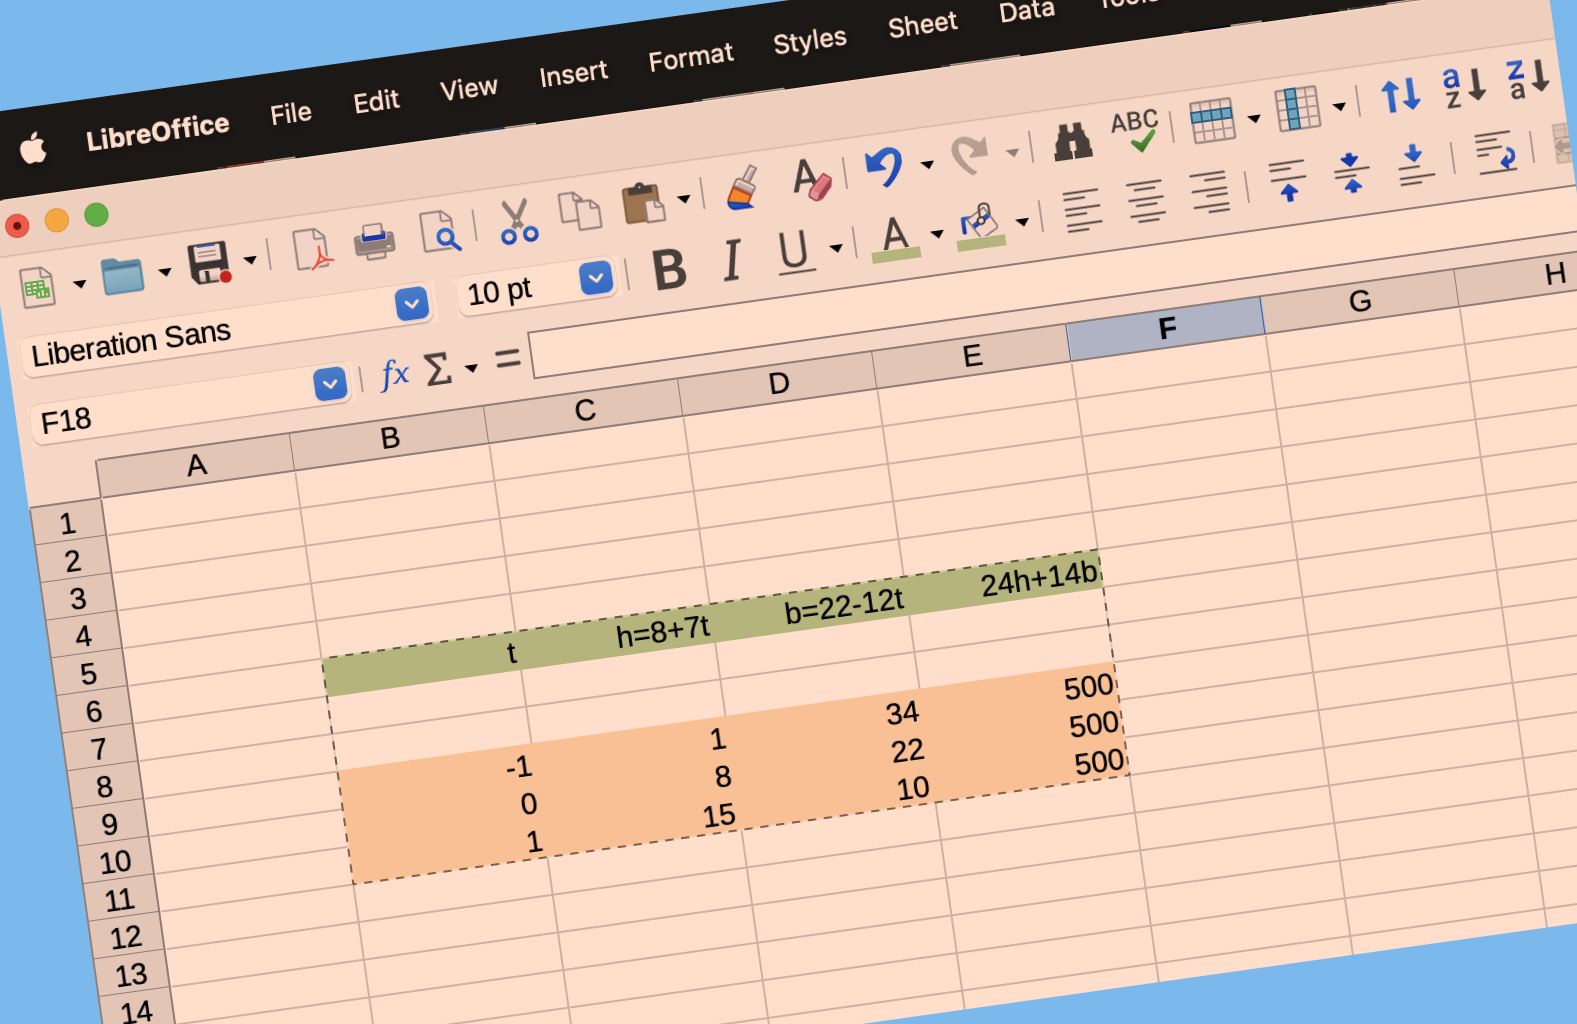Screen dimensions: 1577x1024
Task: Apply the background highlight color swatch
Action: tap(980, 226)
